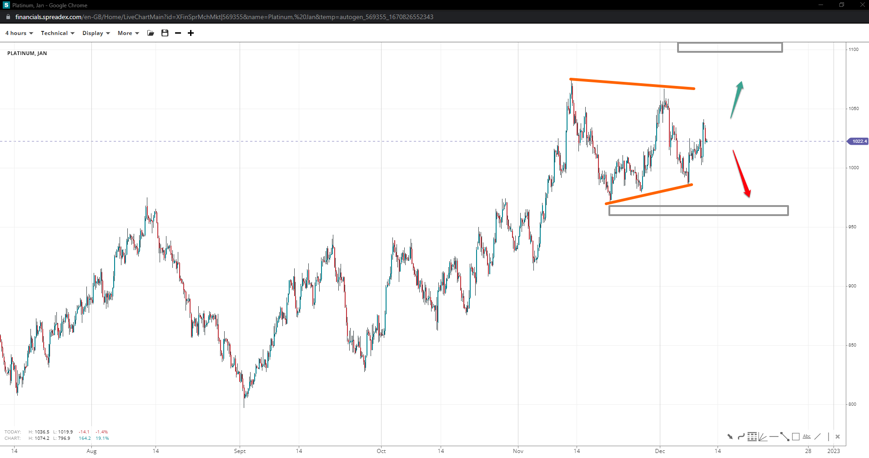This screenshot has height=458, width=869.
Task: Expand the Technical indicators dropdown
Action: tap(57, 33)
